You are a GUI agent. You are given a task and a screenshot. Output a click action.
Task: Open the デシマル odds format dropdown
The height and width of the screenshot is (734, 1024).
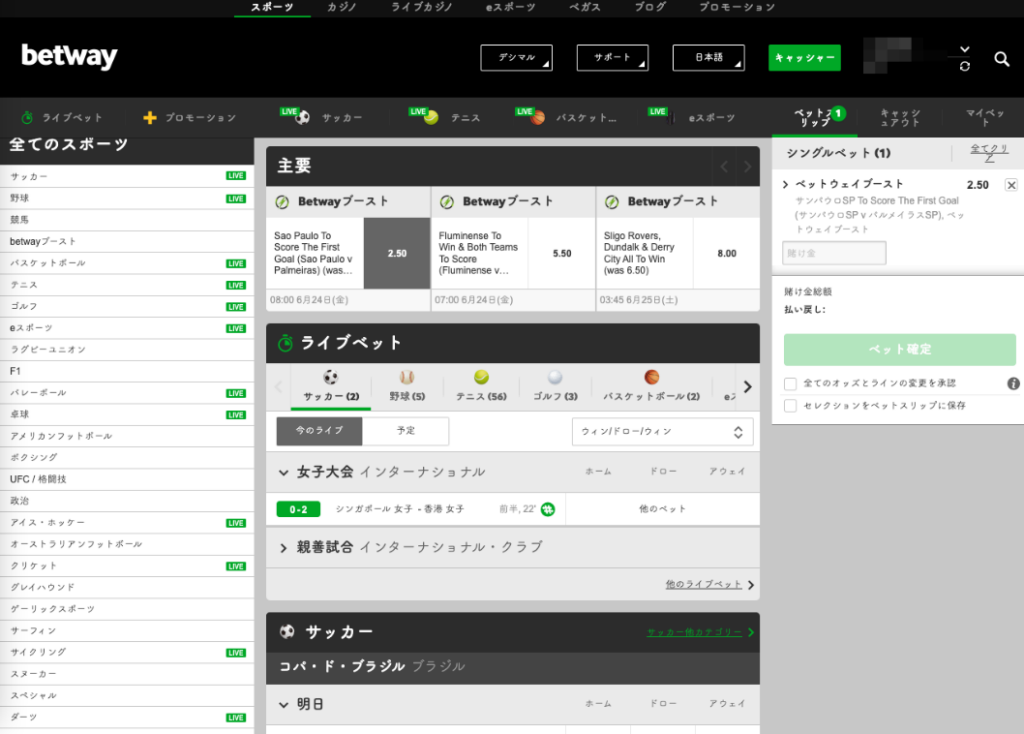516,58
